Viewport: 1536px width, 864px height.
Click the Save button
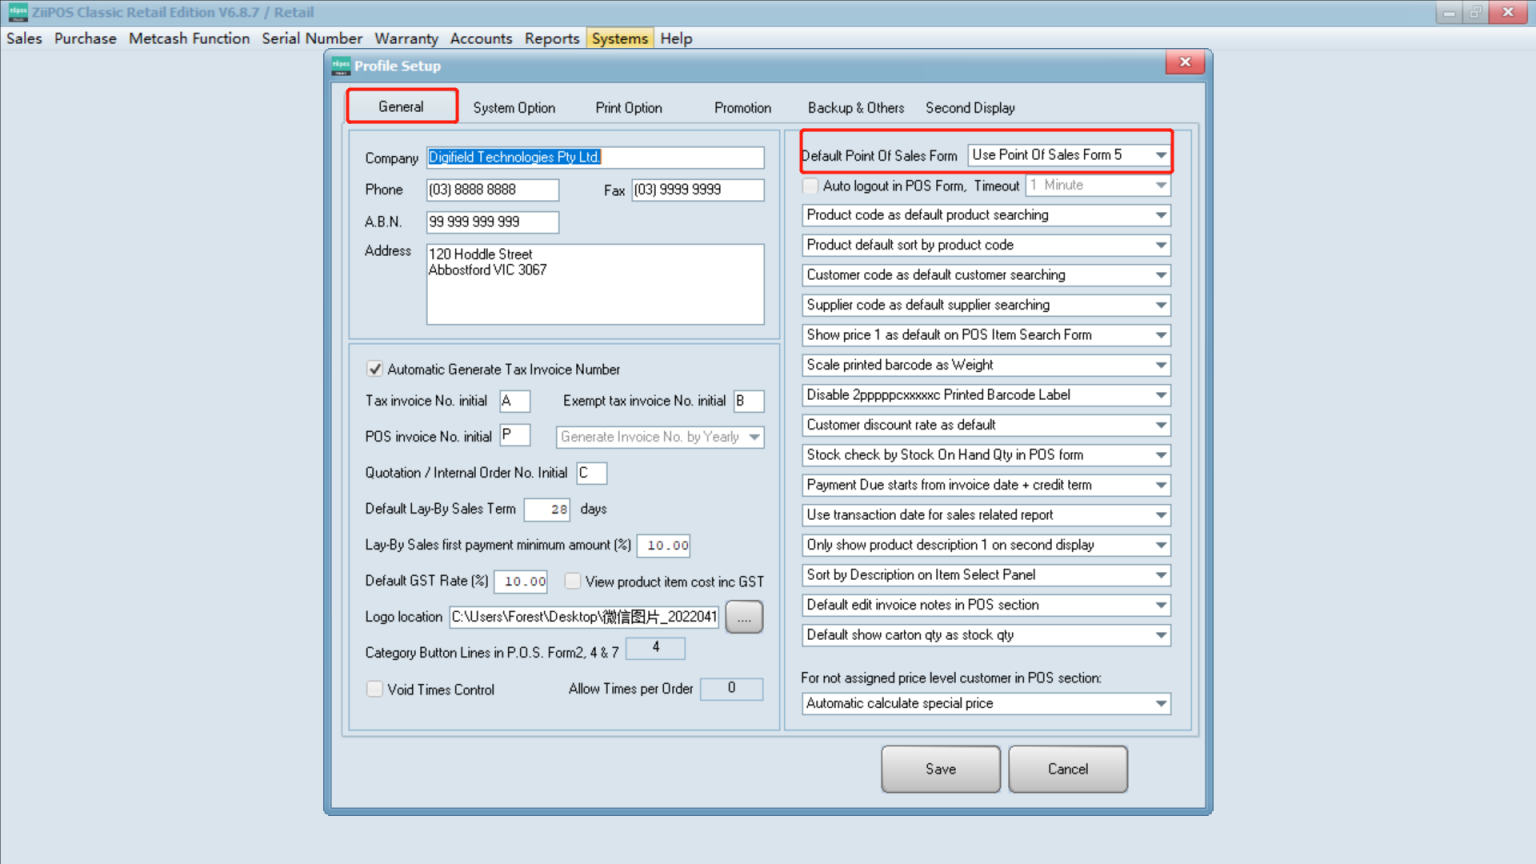click(x=940, y=769)
